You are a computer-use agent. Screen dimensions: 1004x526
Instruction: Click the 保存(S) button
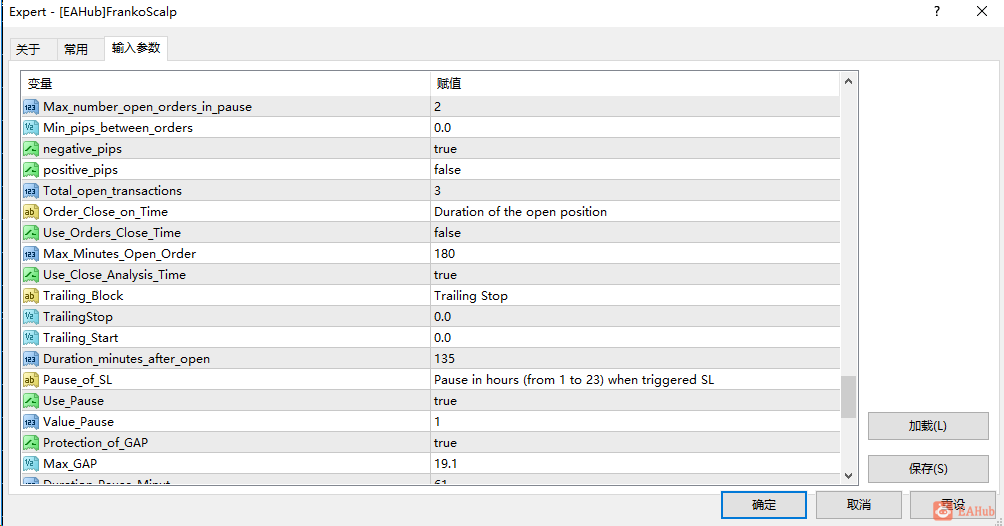928,469
